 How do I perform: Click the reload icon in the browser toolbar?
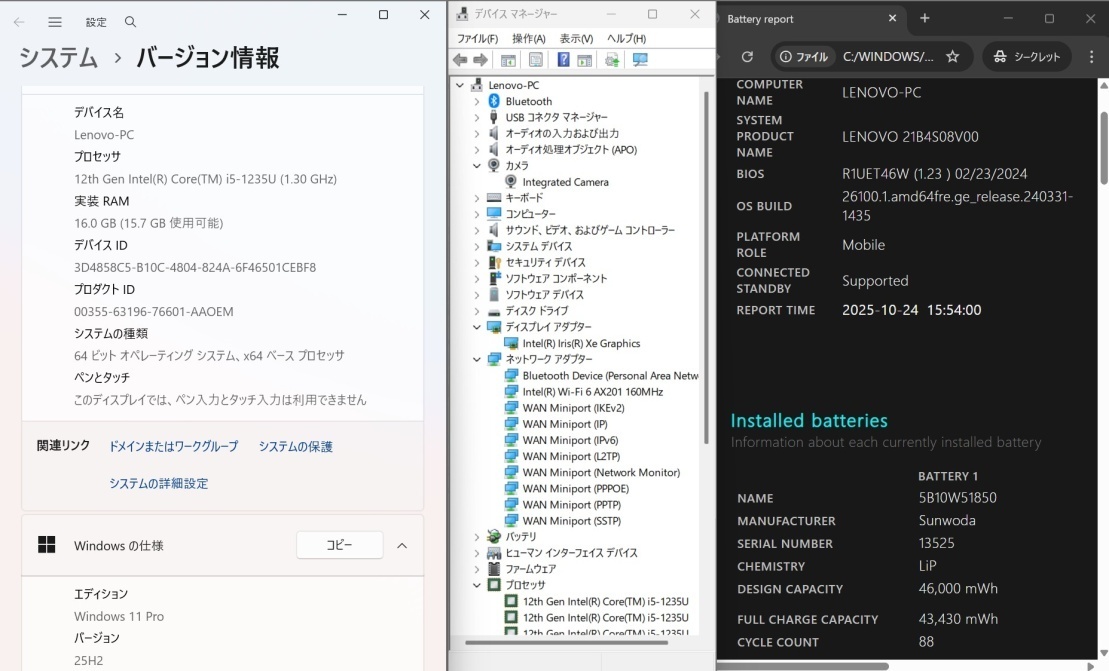(749, 56)
